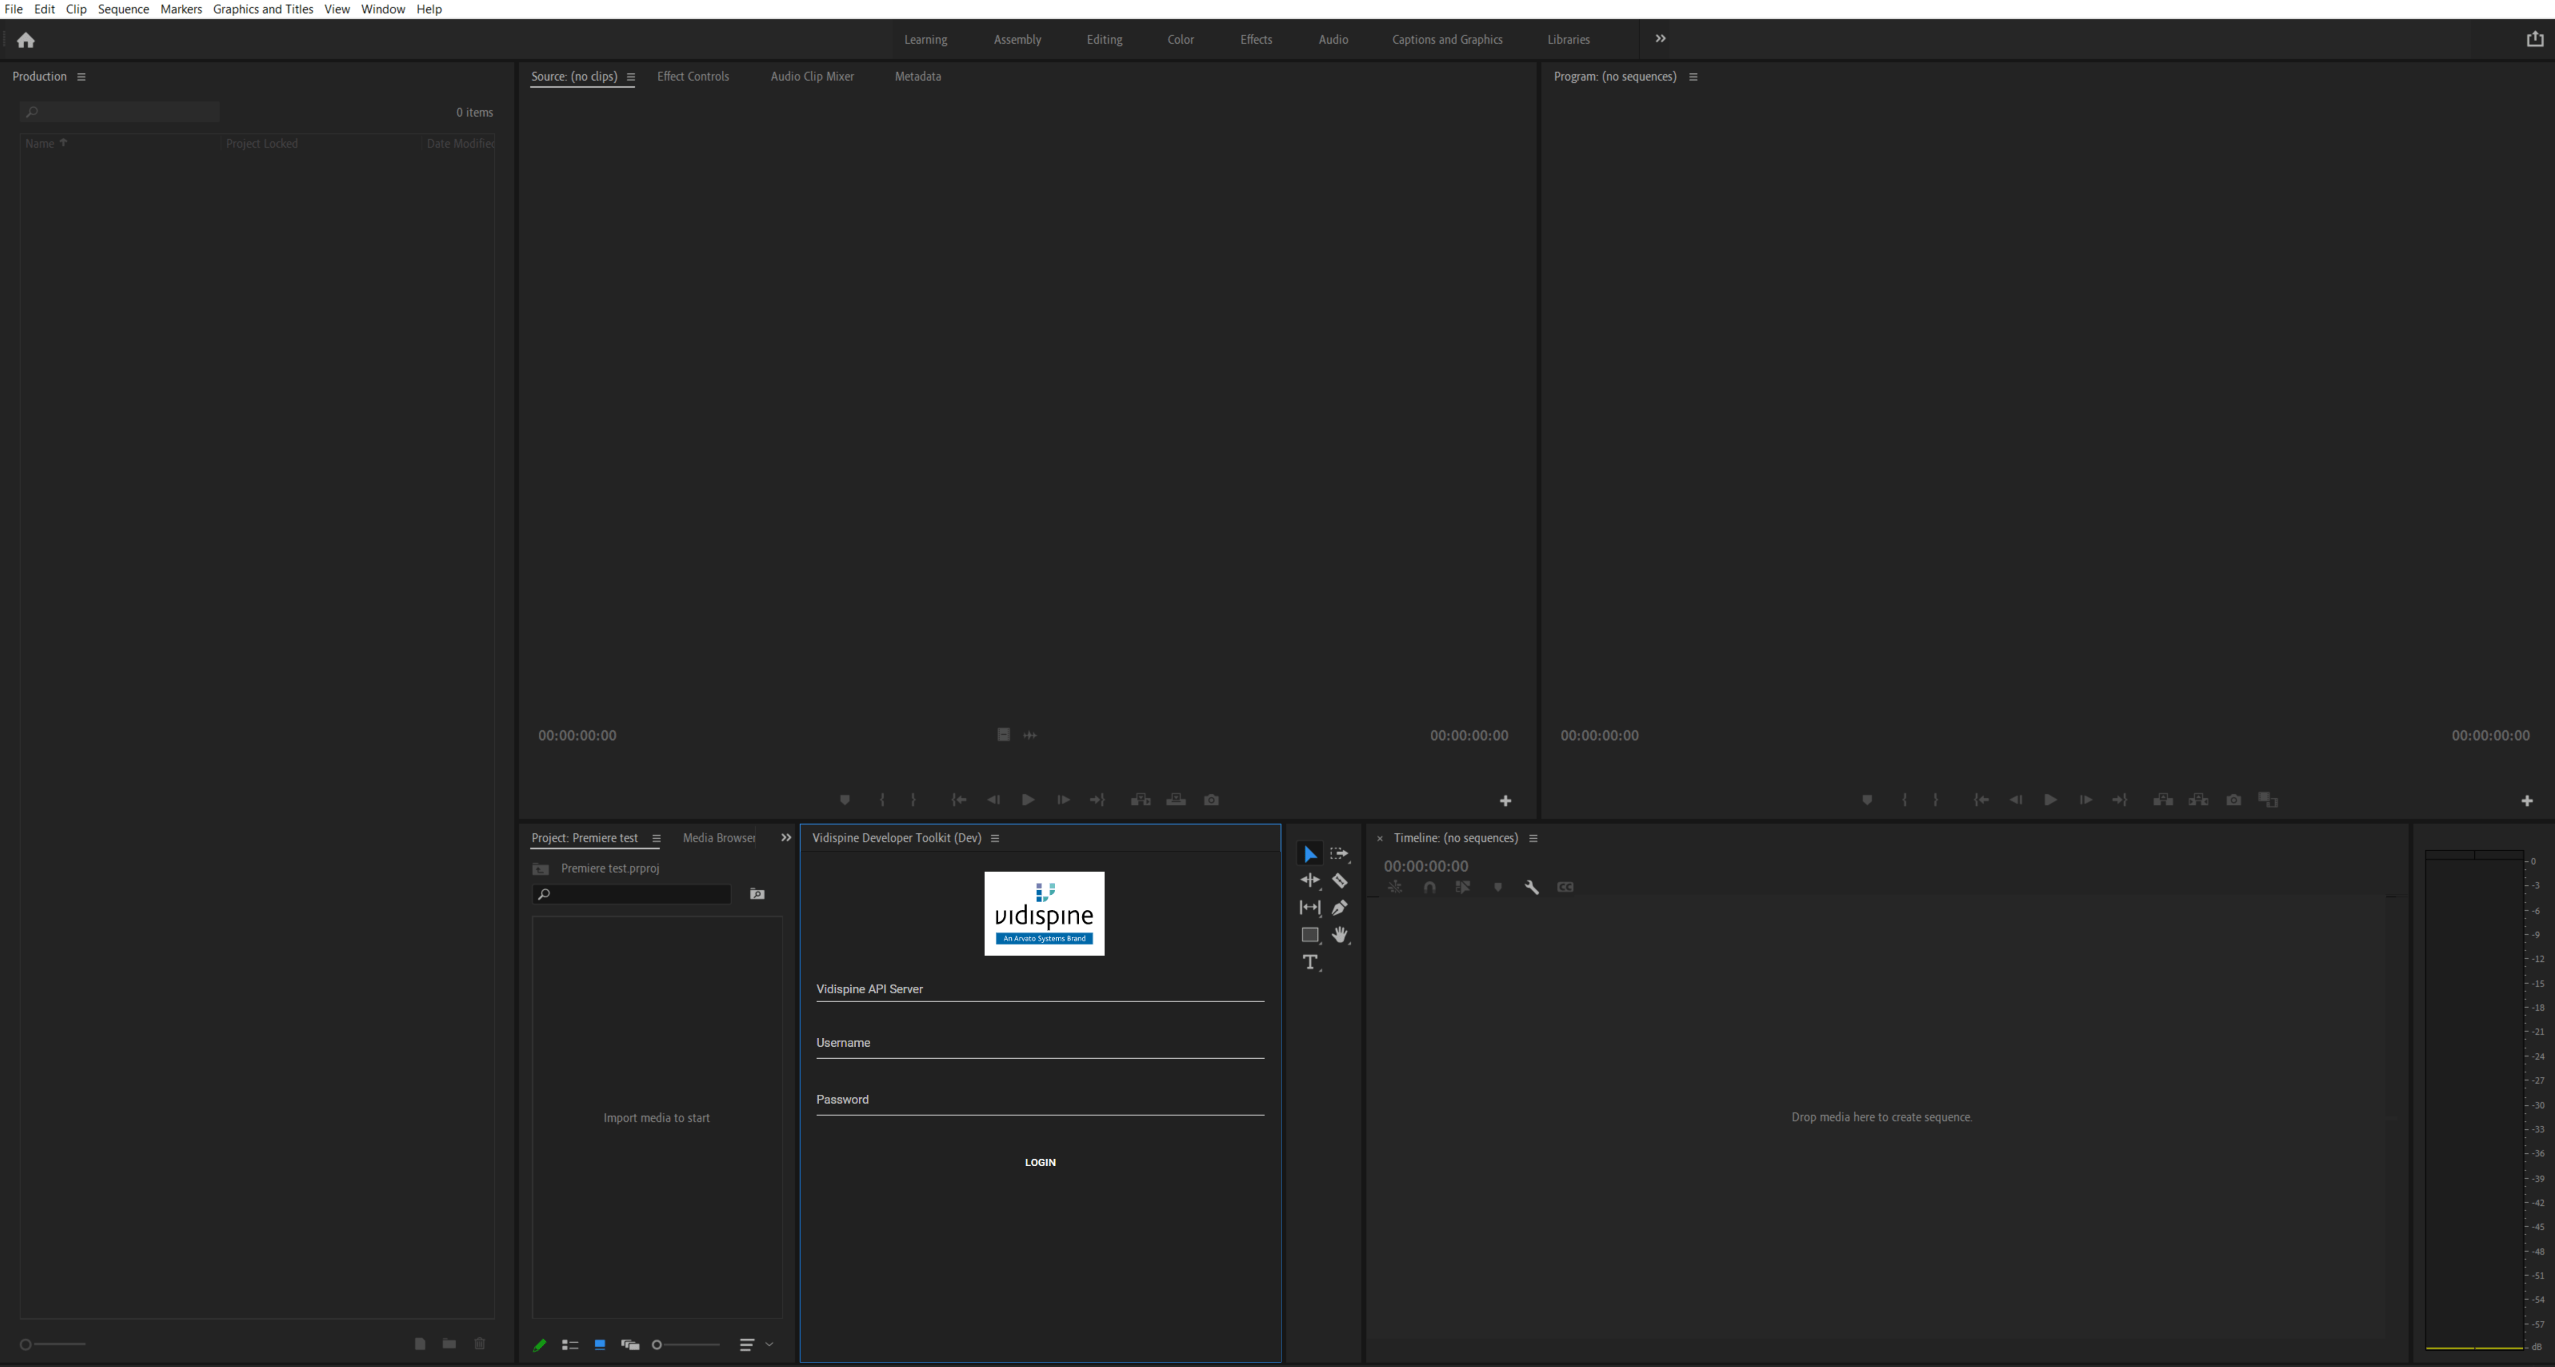Select the Rectangle tool
Image resolution: width=2555 pixels, height=1367 pixels.
[1310, 935]
